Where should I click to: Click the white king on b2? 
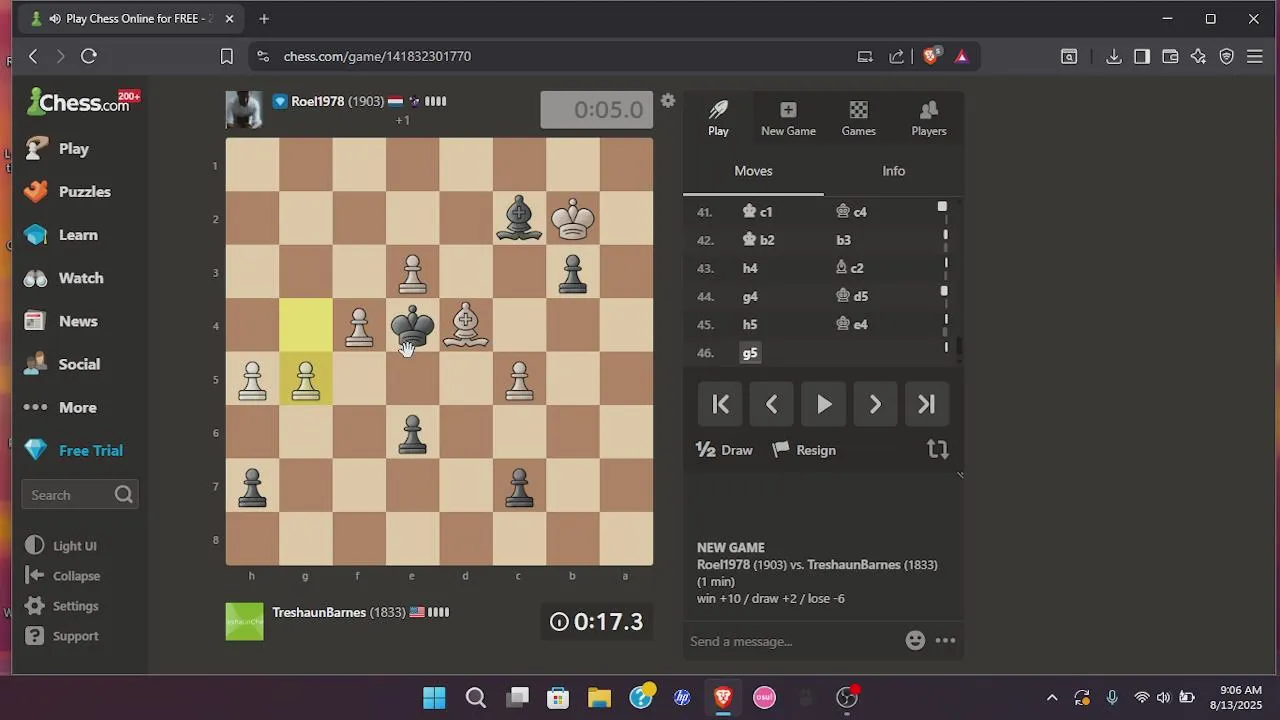click(573, 219)
